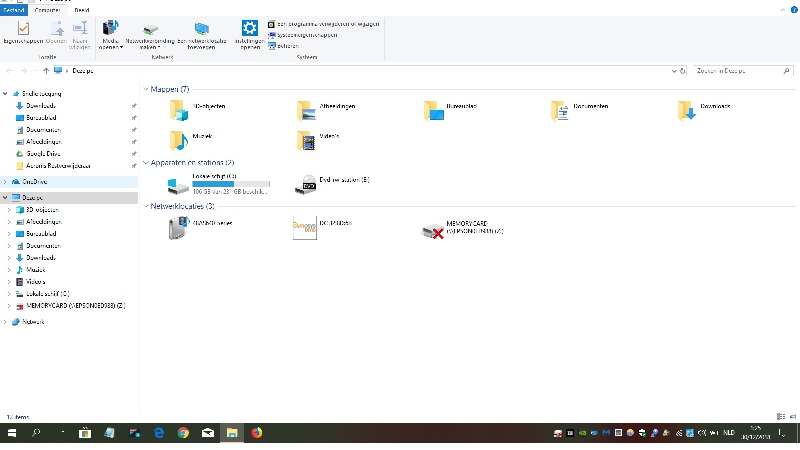The image size is (800, 450).
Task: Open the Bestand menu tab
Action: tap(13, 10)
